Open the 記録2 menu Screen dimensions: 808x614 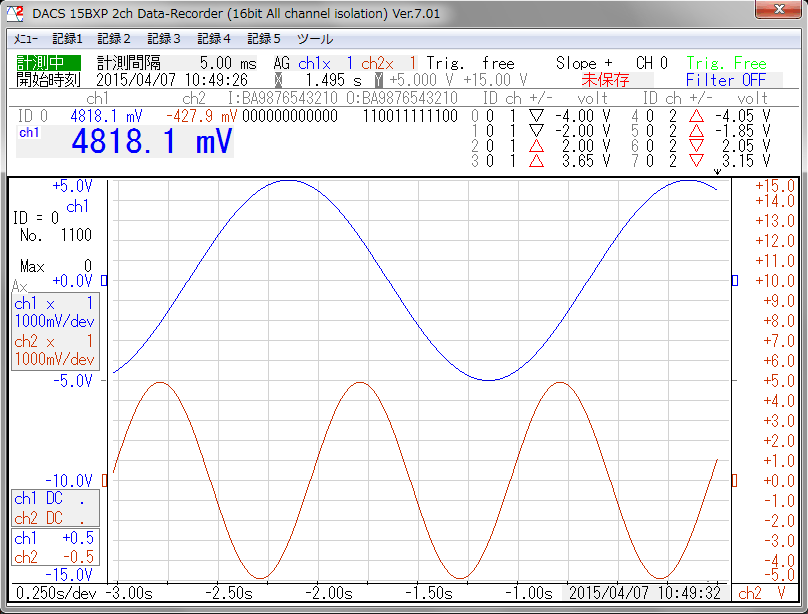(114, 39)
